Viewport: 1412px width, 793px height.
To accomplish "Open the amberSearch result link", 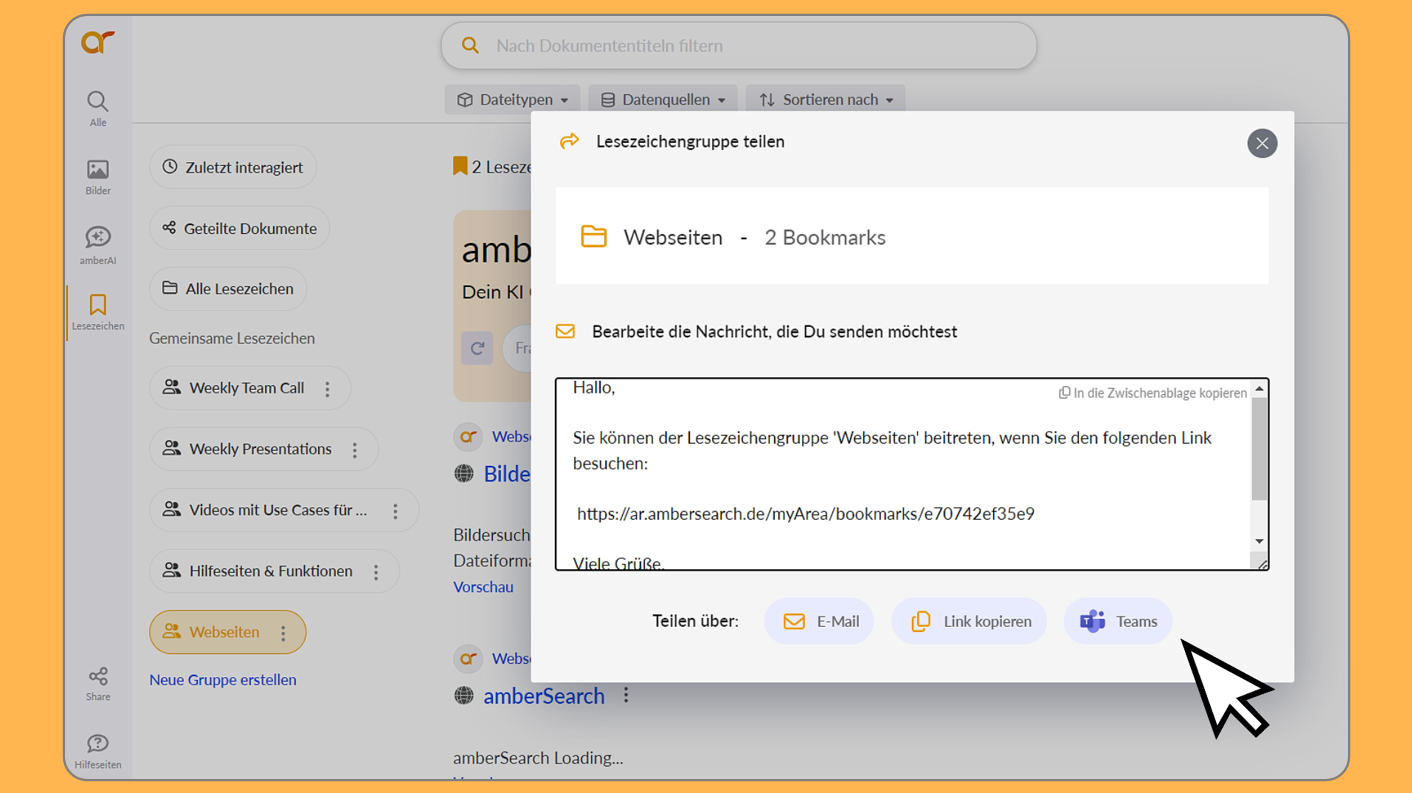I will [x=544, y=696].
